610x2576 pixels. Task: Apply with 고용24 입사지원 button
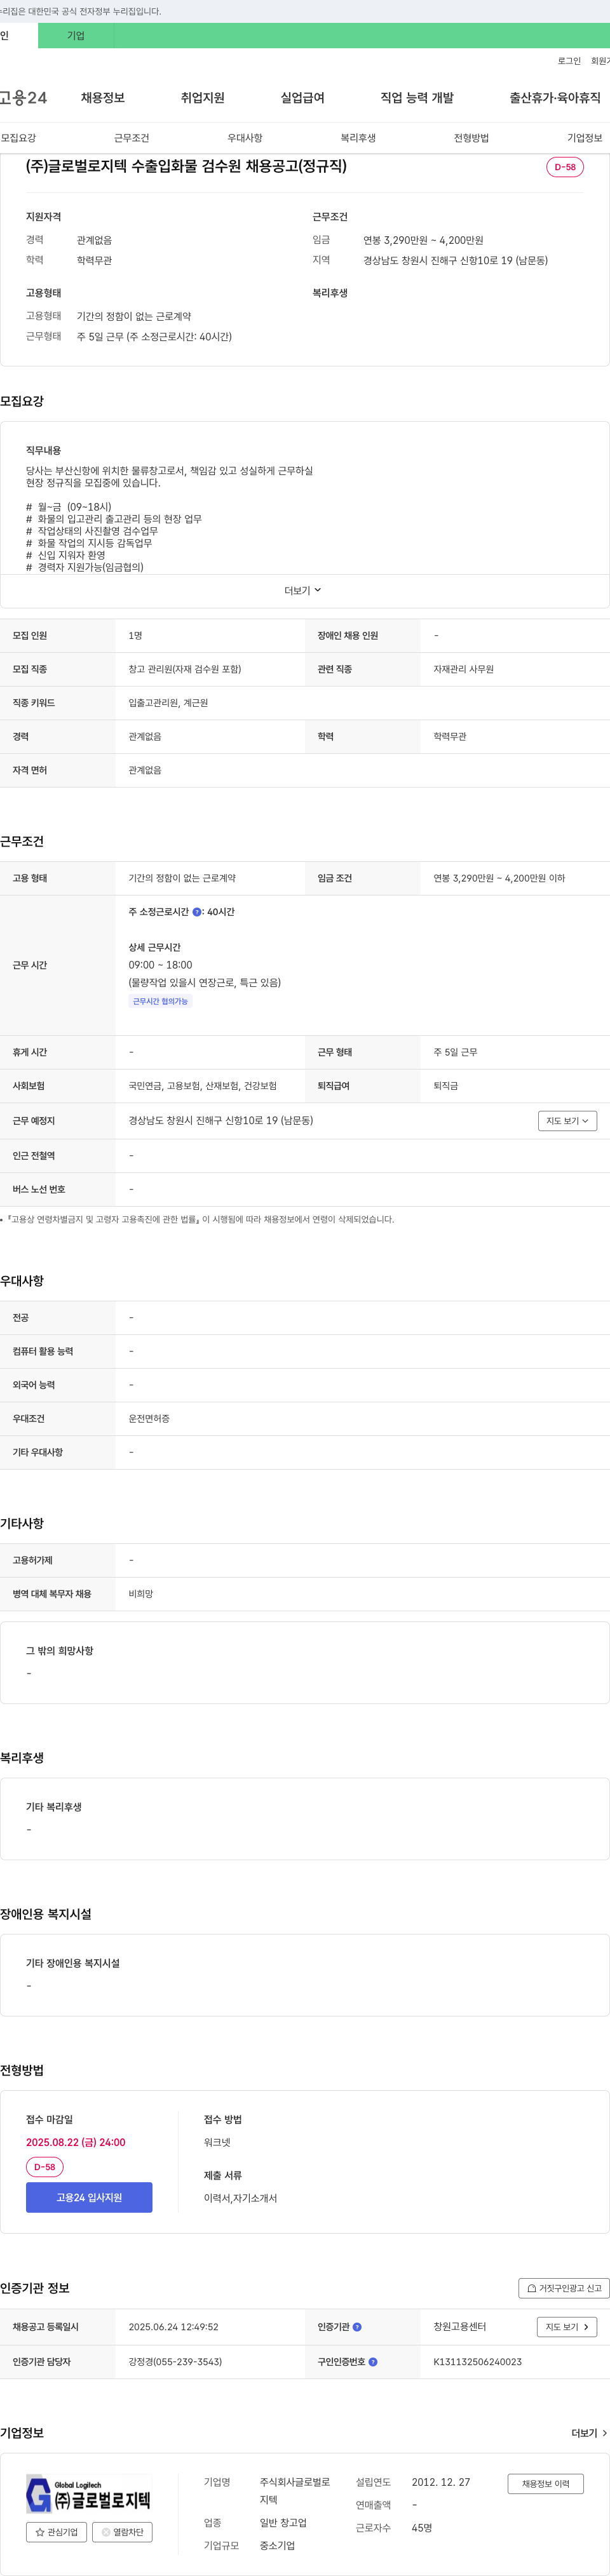[x=89, y=2198]
